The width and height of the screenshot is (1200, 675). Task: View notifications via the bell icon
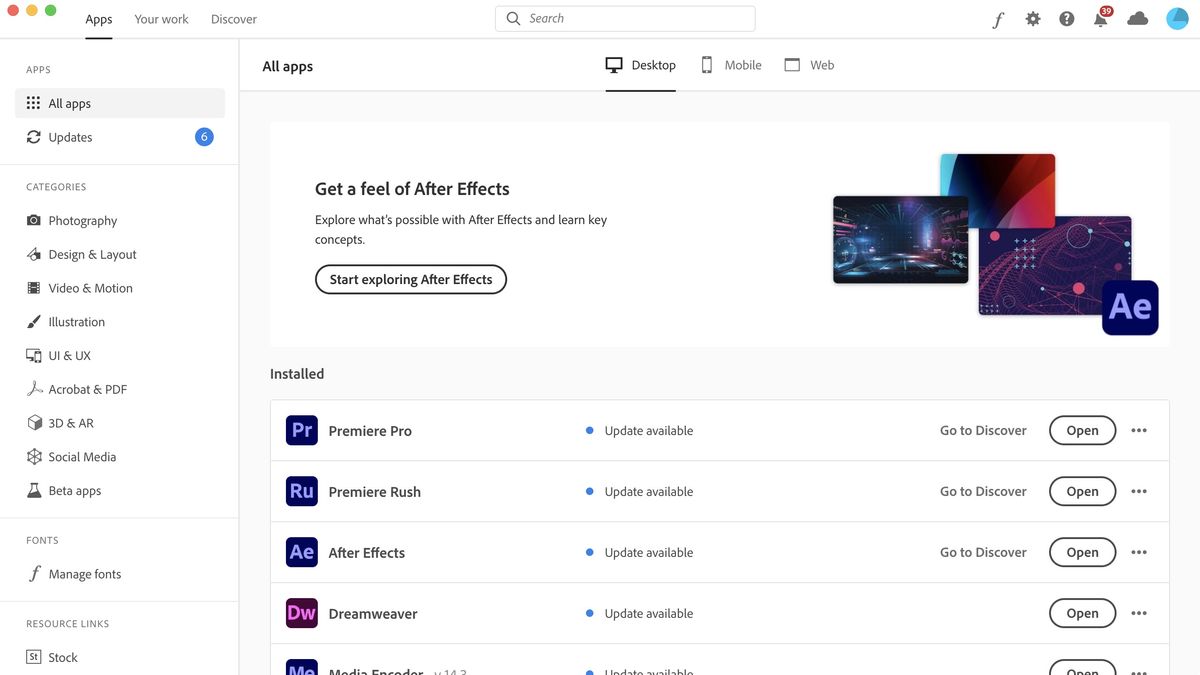click(1100, 18)
